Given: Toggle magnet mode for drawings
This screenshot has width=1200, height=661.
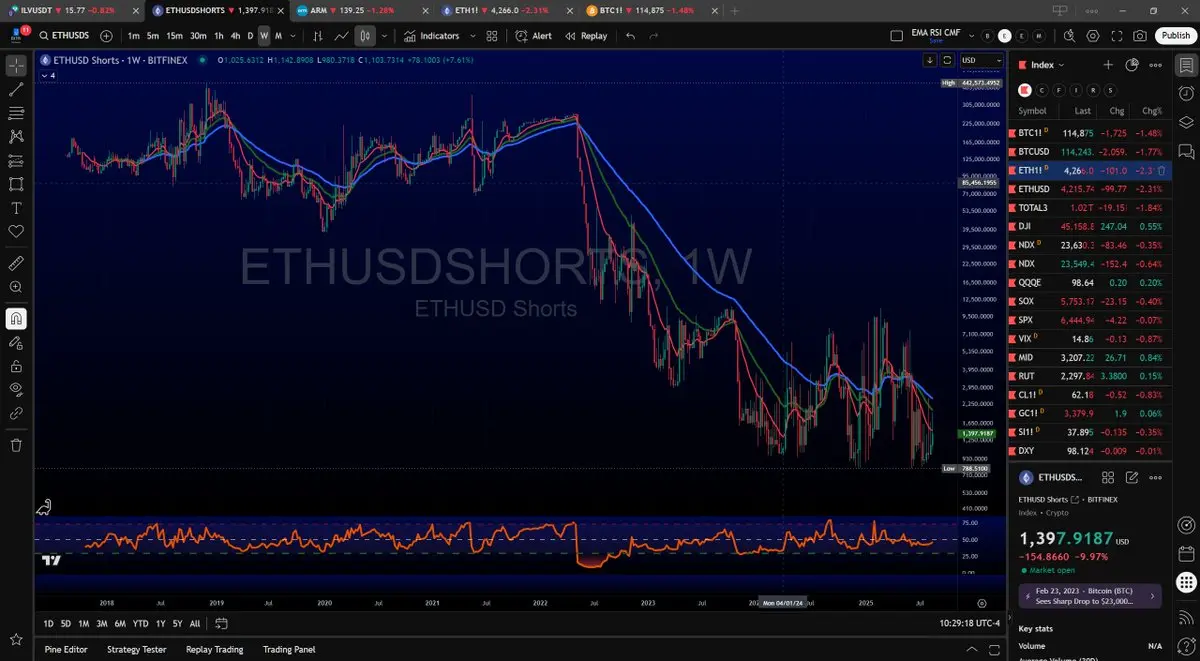Looking at the screenshot, I should tap(16, 319).
